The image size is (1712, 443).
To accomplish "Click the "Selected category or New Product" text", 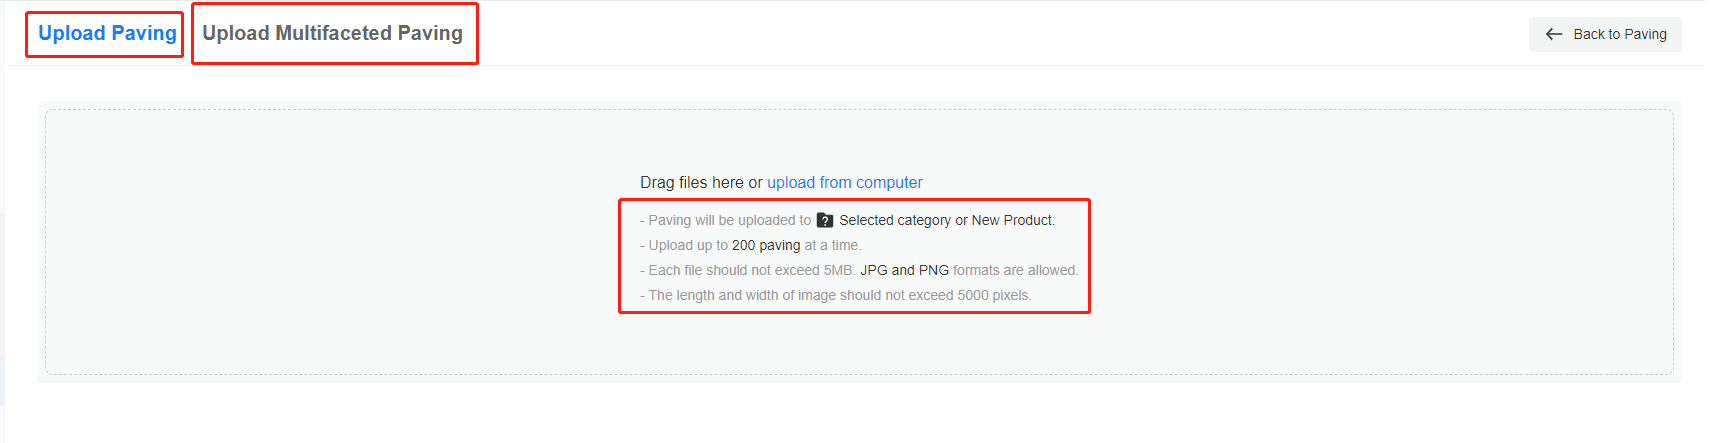I will point(946,221).
